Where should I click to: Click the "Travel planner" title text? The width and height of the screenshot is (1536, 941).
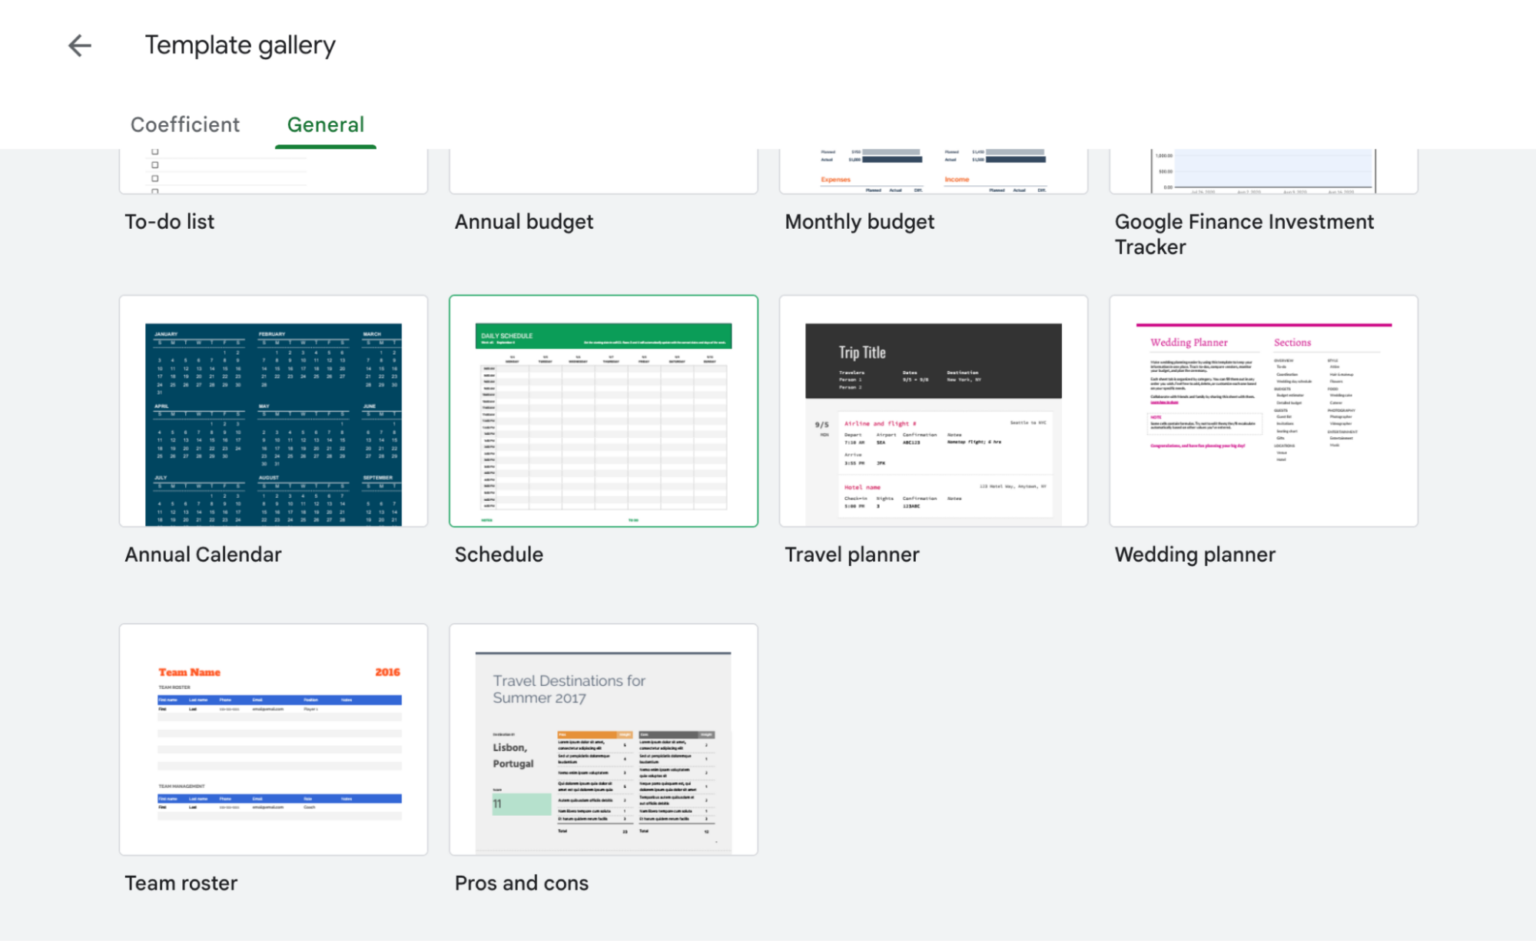[x=851, y=555]
